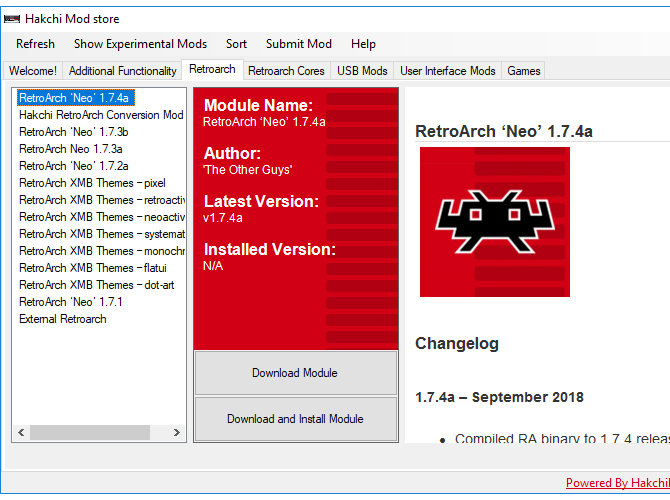670x500 pixels.
Task: Select RetroArch 'Neo' 1.7.2a in list
Action: [x=74, y=166]
